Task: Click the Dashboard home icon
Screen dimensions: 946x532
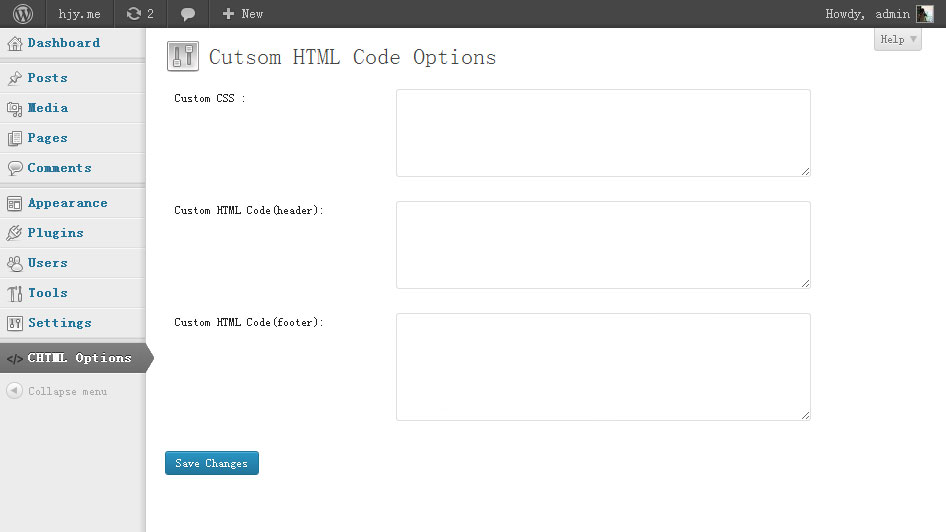Action: click(x=14, y=44)
